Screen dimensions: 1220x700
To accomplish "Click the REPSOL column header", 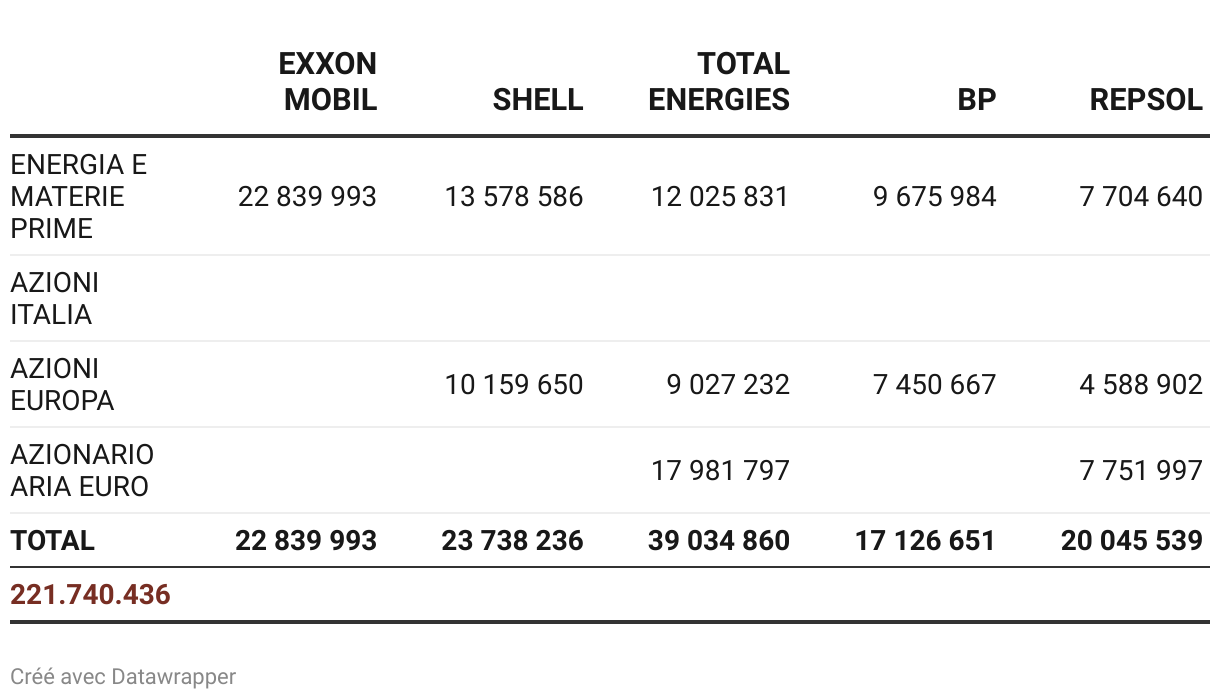I will click(1146, 100).
